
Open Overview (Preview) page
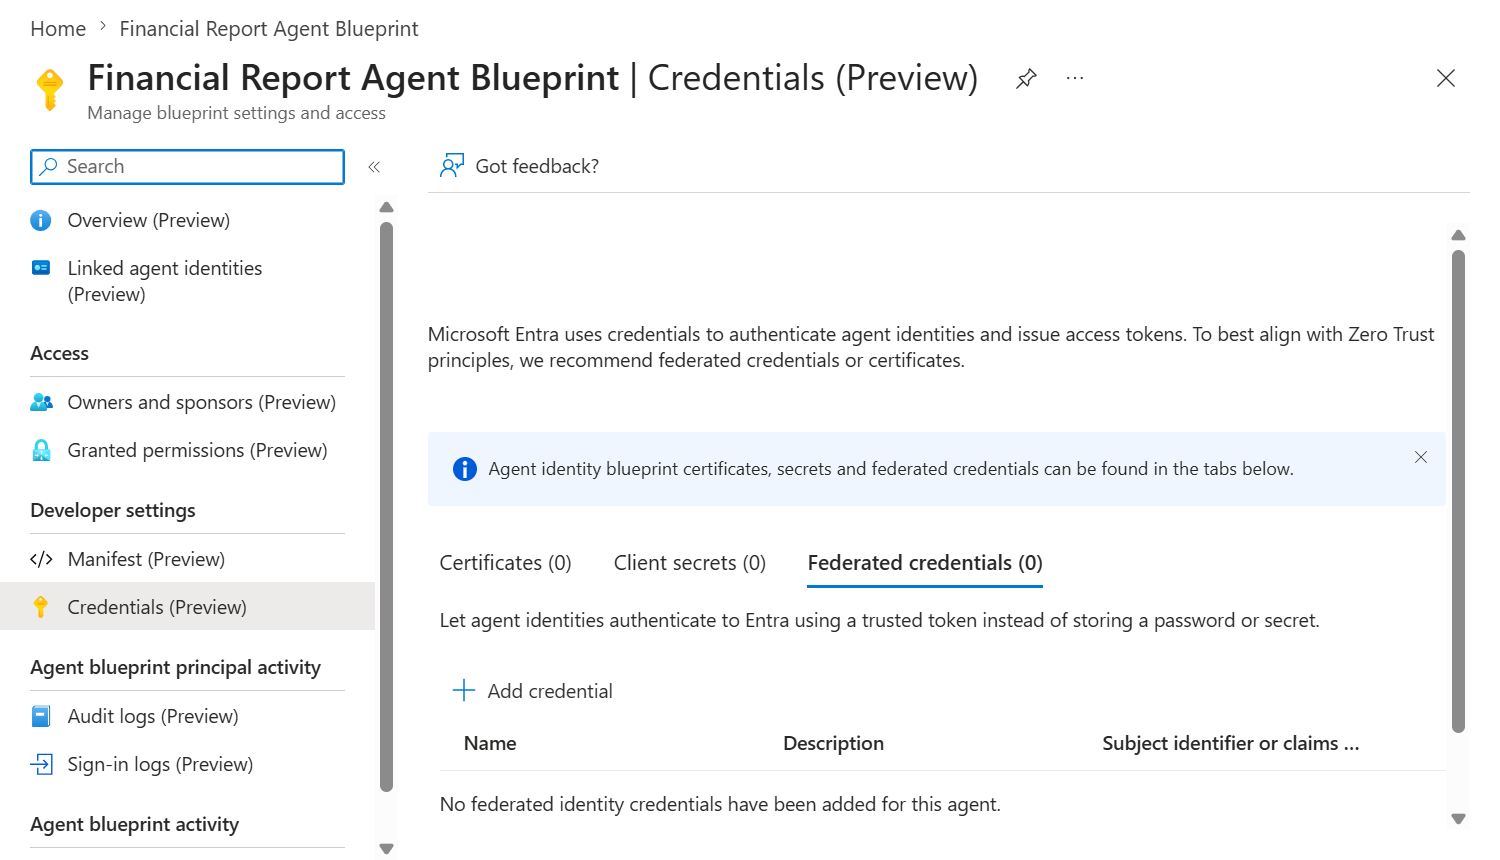pyautogui.click(x=149, y=220)
